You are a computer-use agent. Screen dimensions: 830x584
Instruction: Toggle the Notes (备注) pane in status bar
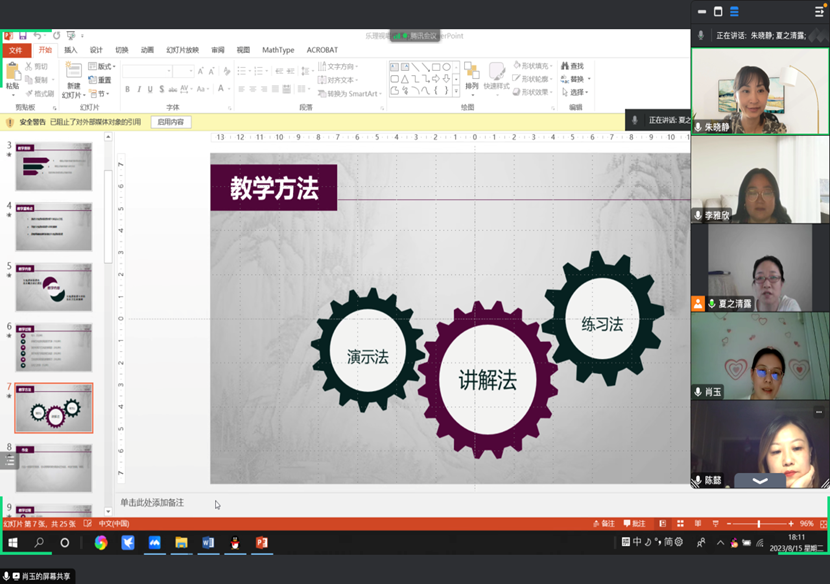(x=603, y=523)
